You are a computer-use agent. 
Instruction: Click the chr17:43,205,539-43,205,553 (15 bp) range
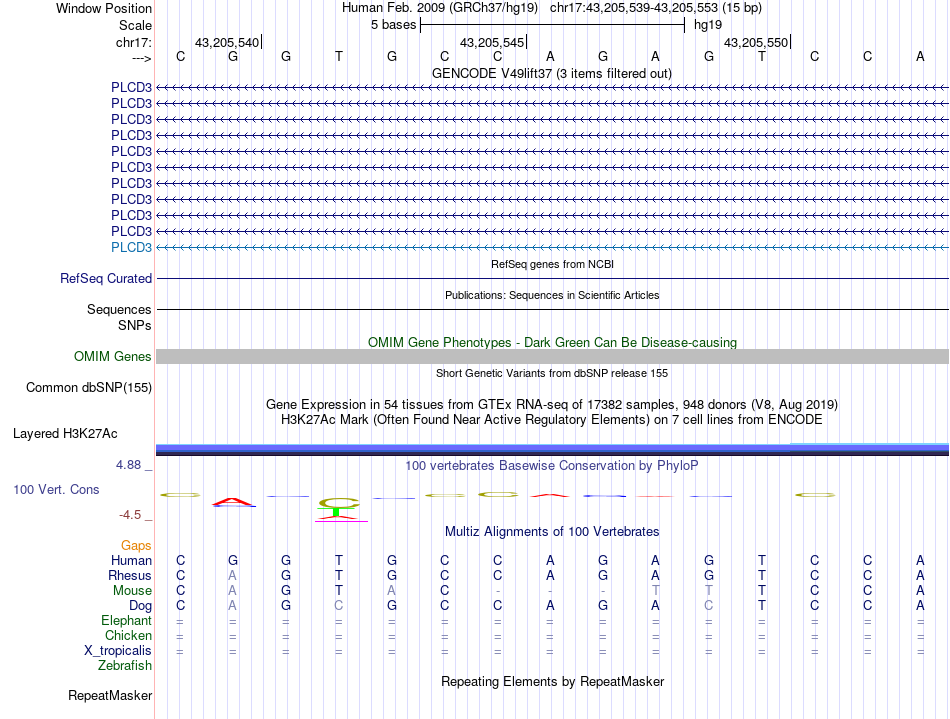(x=656, y=8)
